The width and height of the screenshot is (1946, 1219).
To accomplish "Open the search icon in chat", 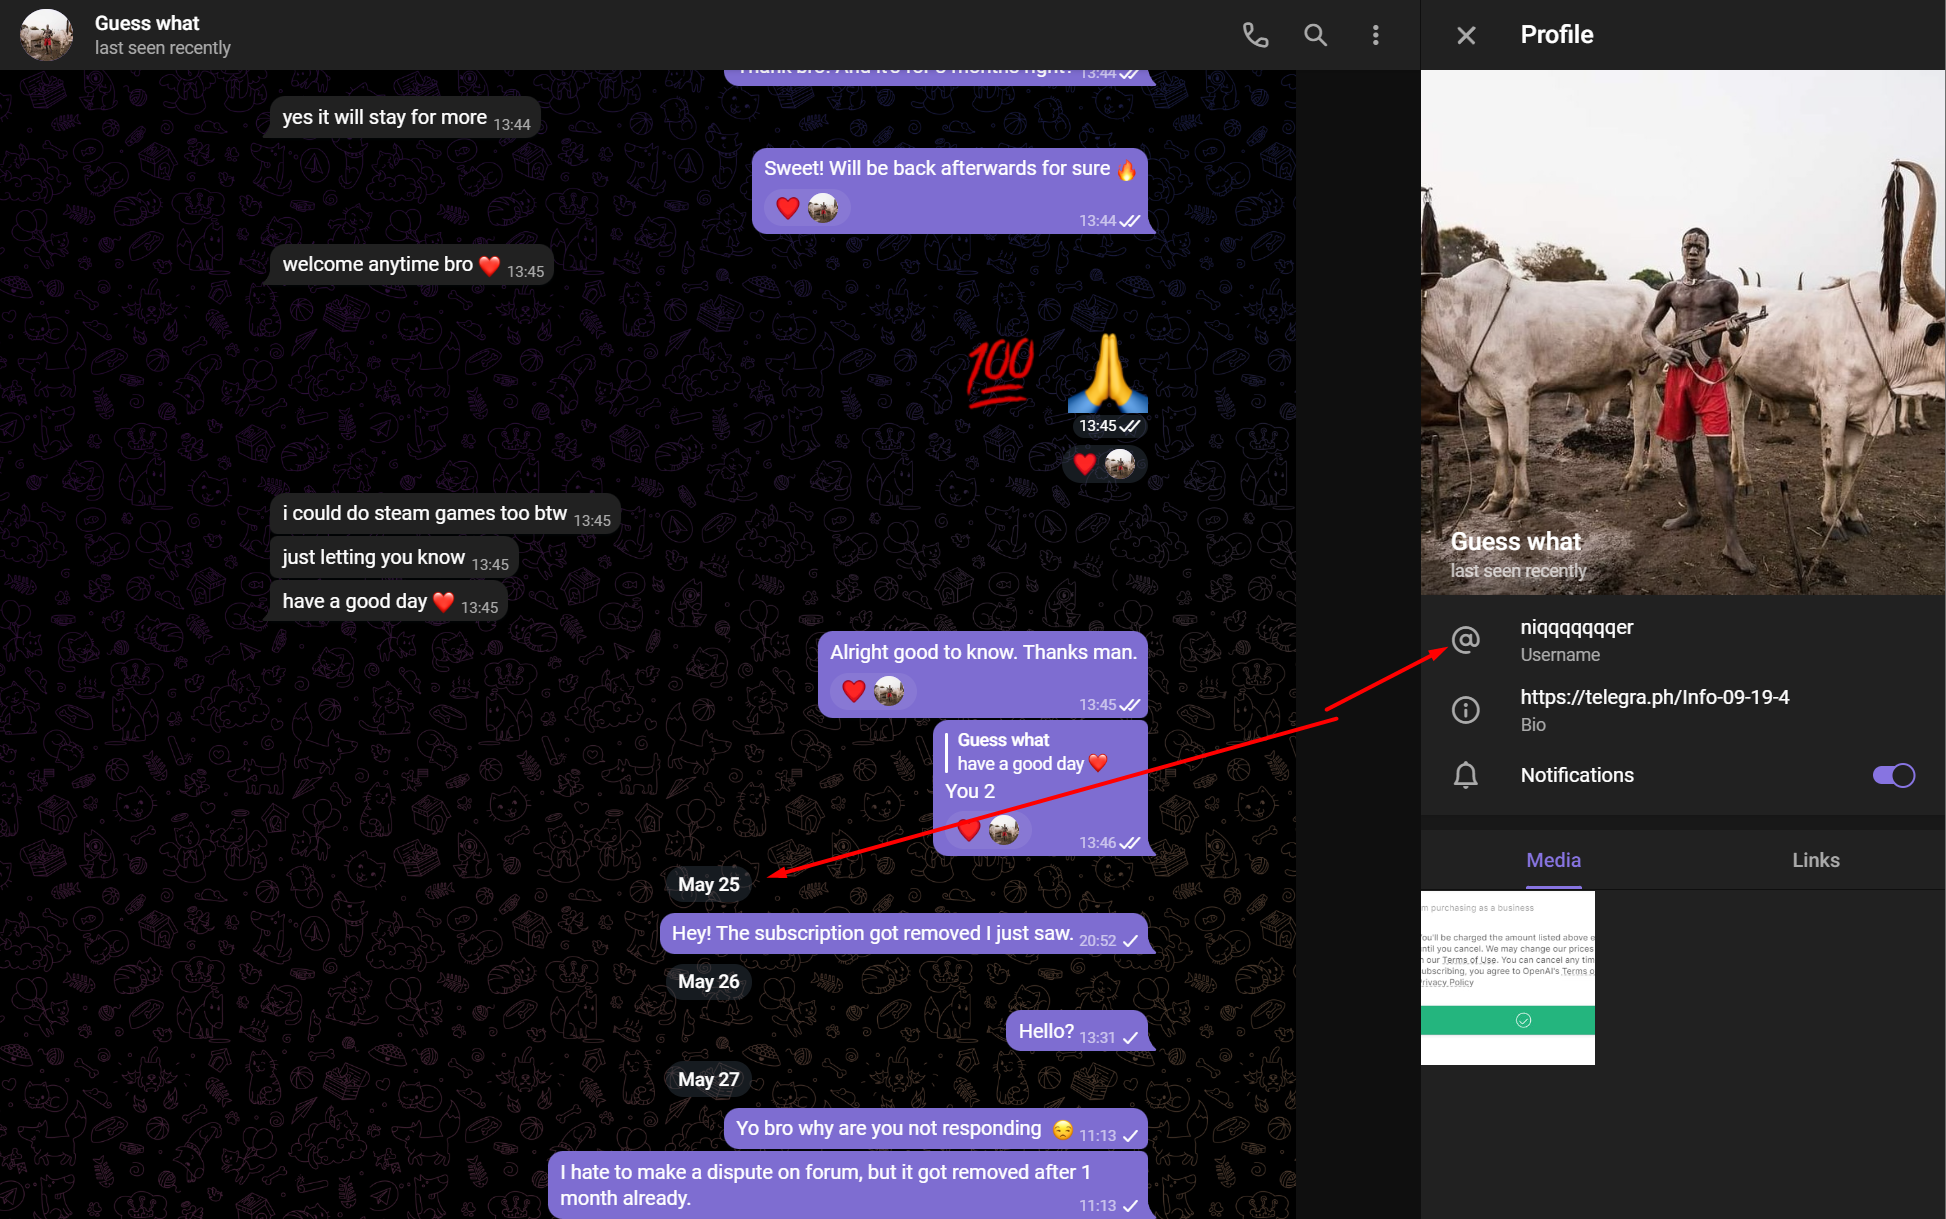I will 1316,35.
